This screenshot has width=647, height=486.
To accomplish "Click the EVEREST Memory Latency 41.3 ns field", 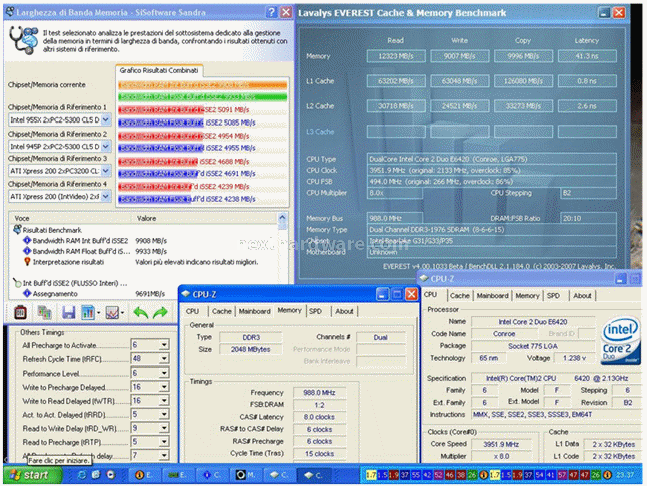I will (x=587, y=56).
